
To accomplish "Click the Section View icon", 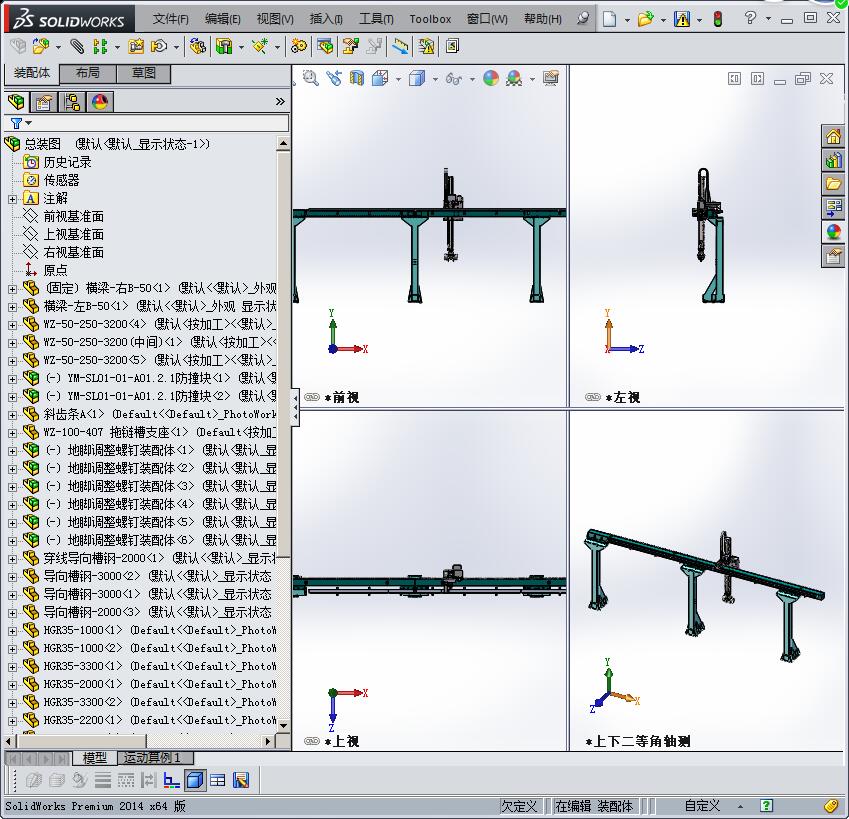I will (356, 78).
